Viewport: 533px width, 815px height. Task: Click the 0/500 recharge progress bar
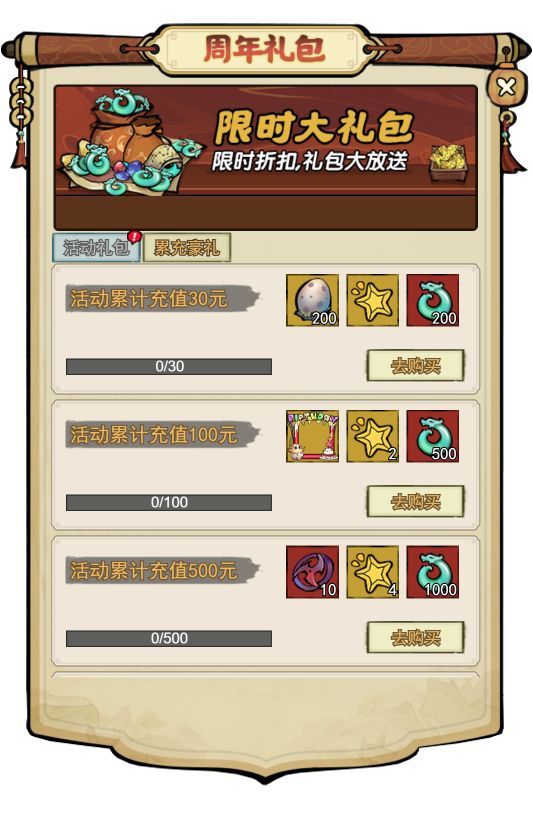point(169,638)
